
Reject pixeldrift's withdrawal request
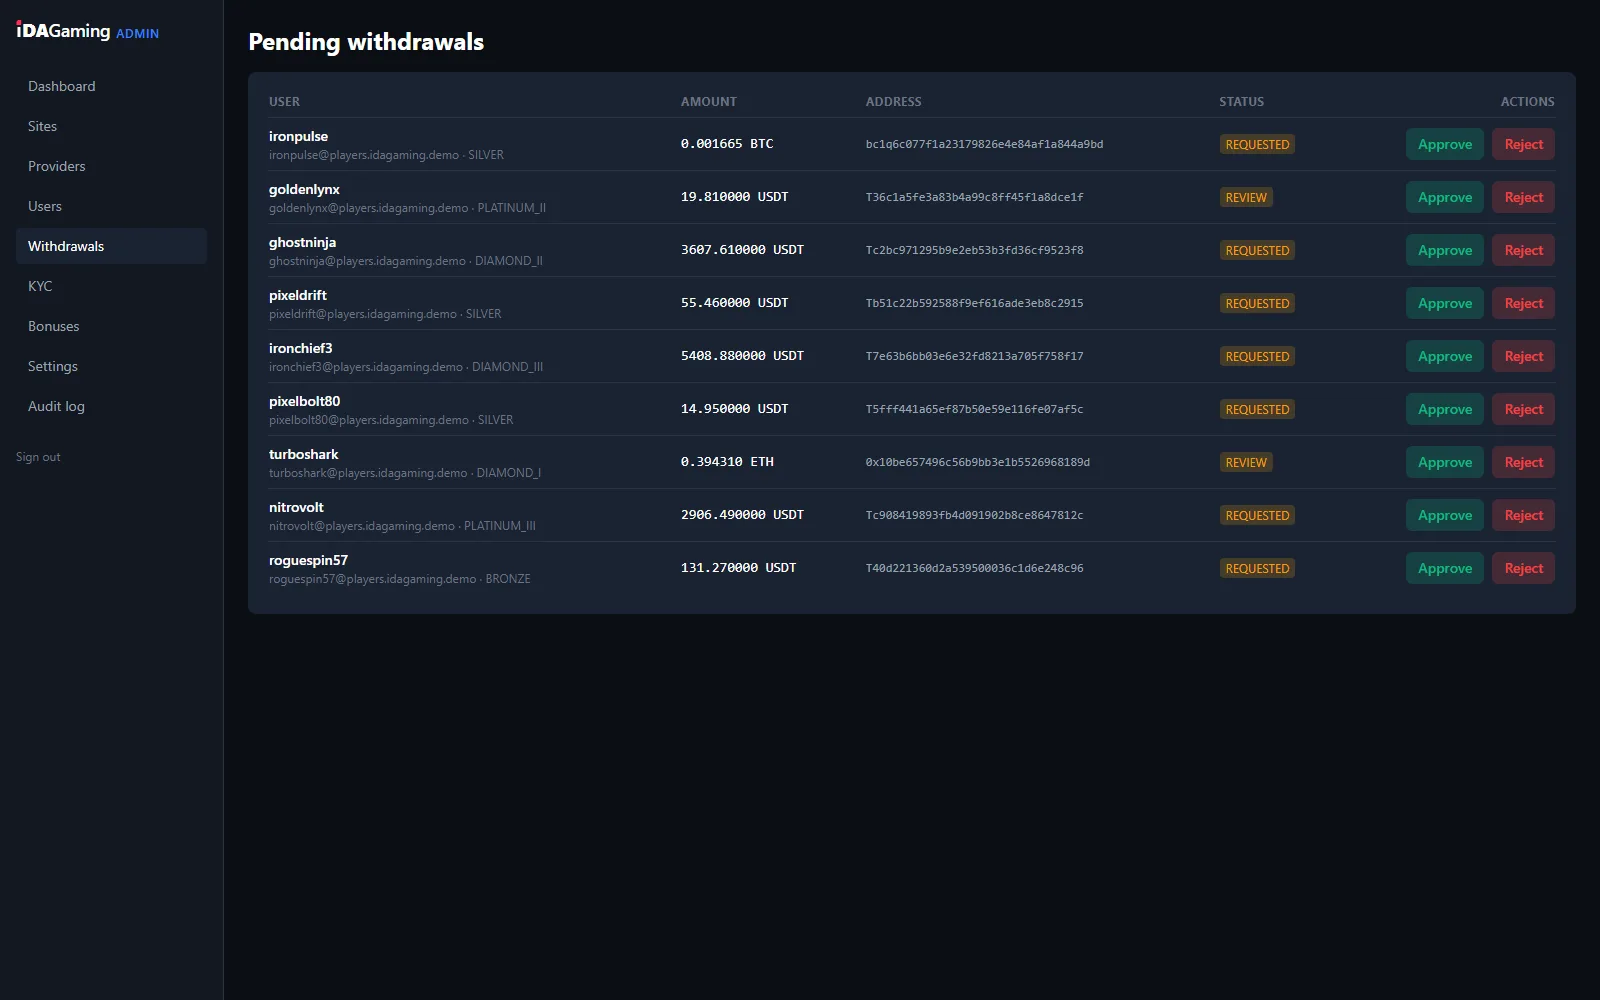(x=1523, y=303)
